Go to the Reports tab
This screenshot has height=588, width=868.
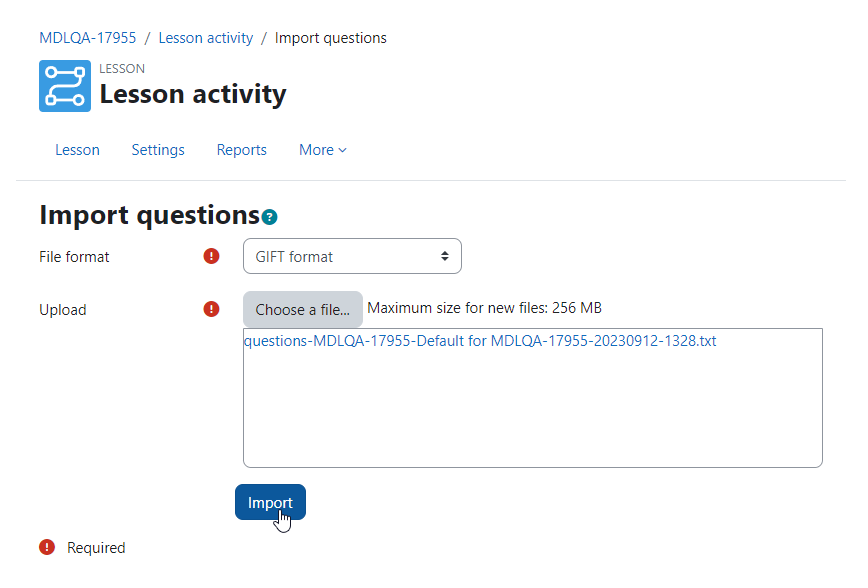coord(241,150)
